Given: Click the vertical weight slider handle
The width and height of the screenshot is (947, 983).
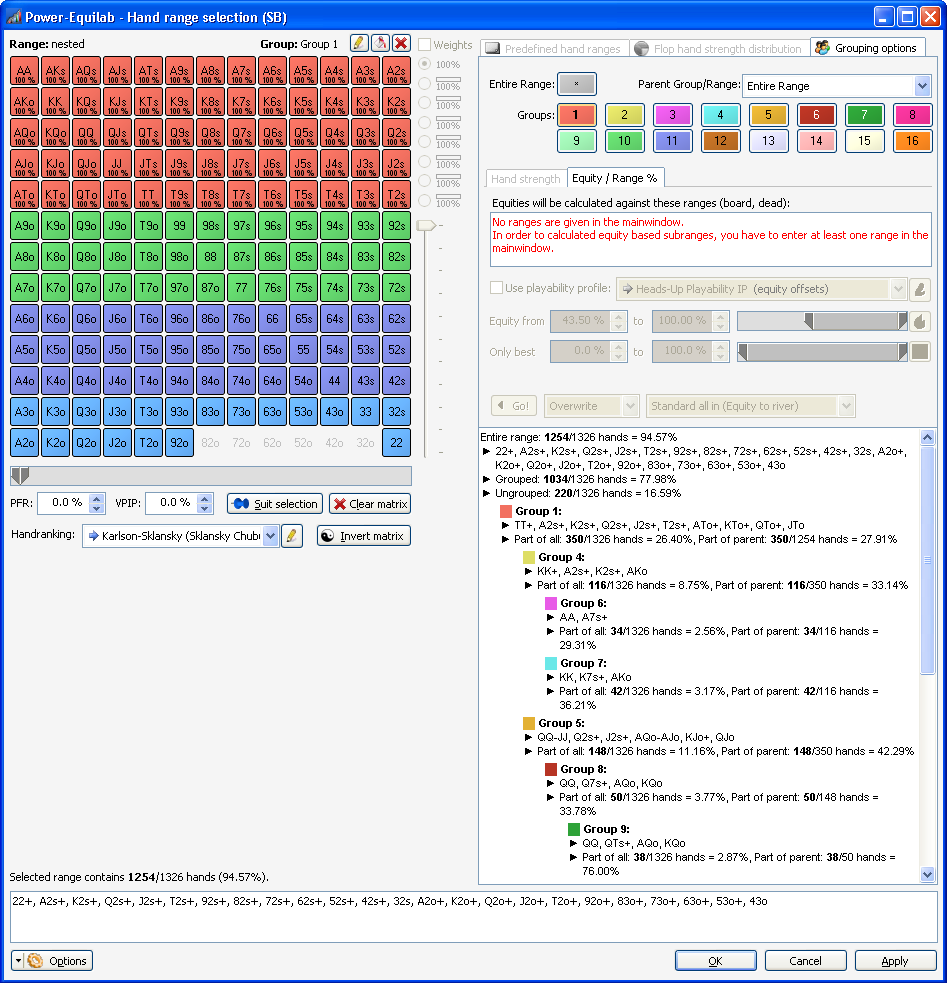Looking at the screenshot, I should 426,225.
